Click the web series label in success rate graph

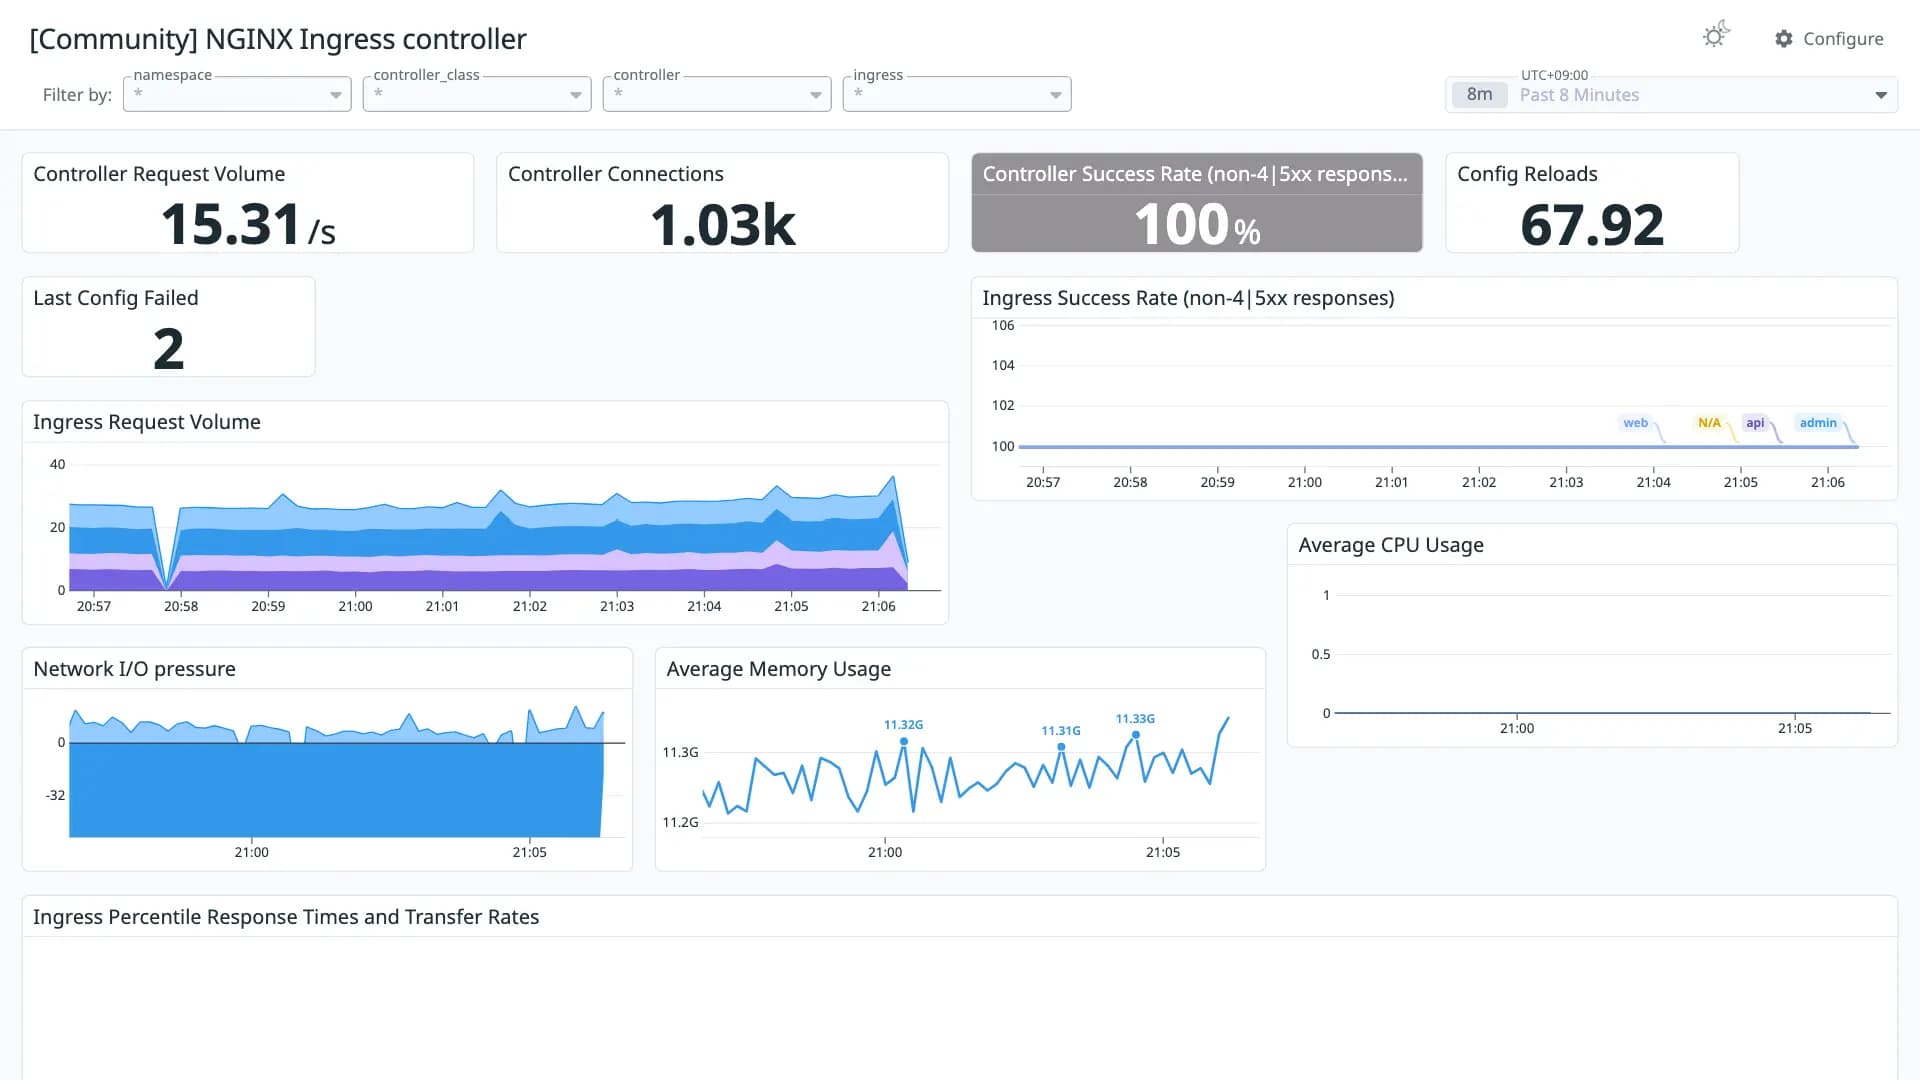(1635, 423)
